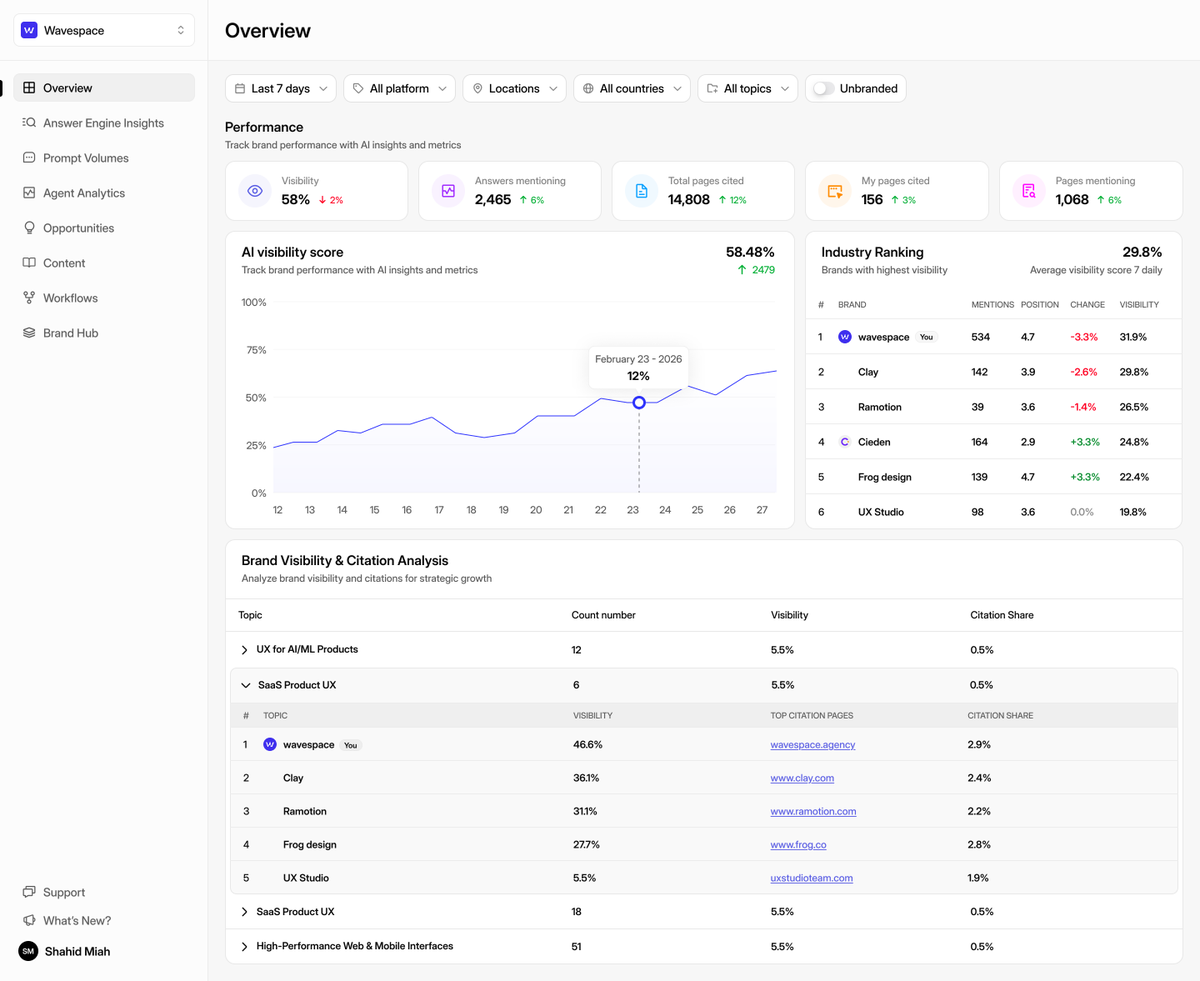Click the SM user avatar
The image size is (1200, 981).
click(x=28, y=952)
